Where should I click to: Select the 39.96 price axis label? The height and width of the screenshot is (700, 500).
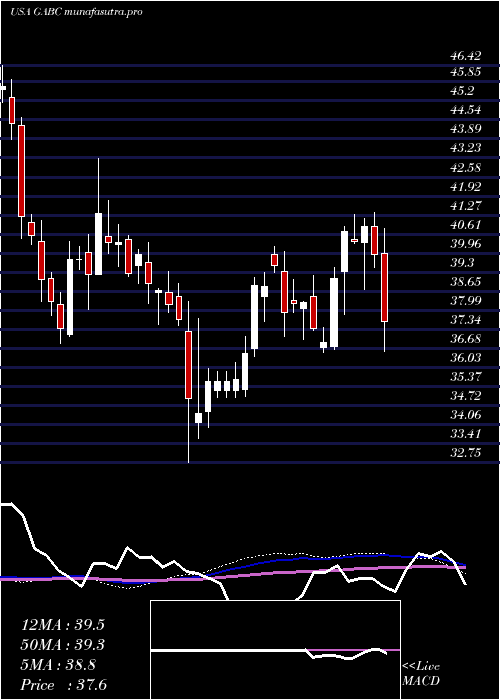[466, 244]
